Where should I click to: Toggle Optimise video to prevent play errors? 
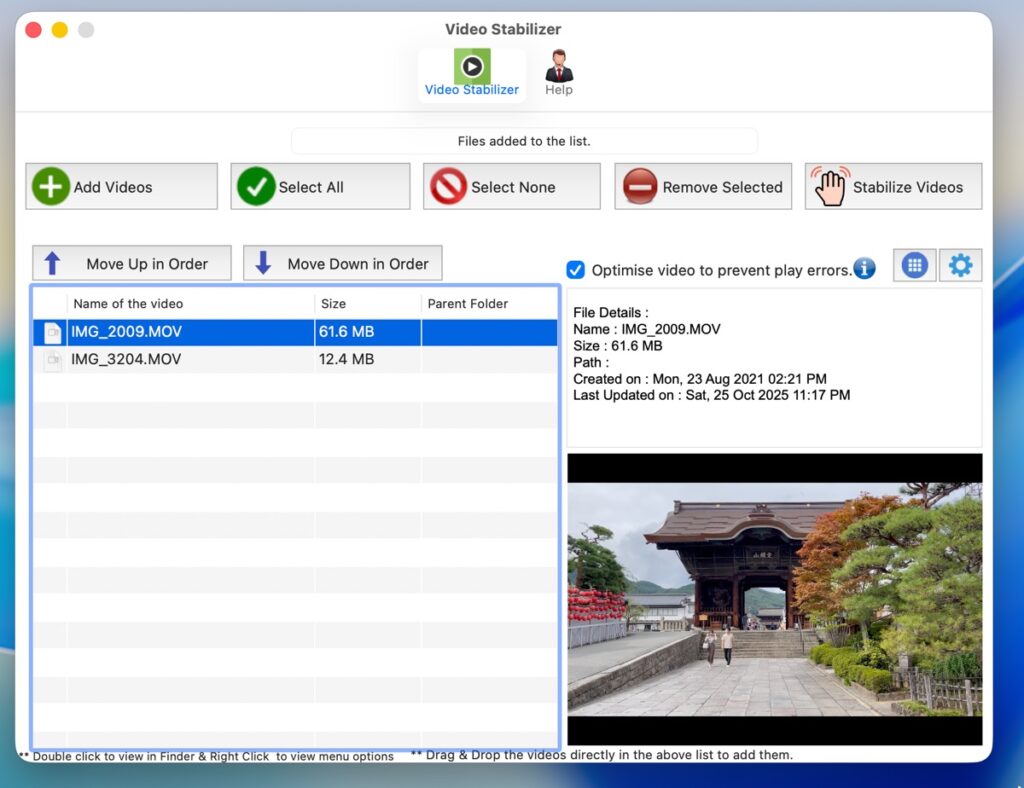575,270
